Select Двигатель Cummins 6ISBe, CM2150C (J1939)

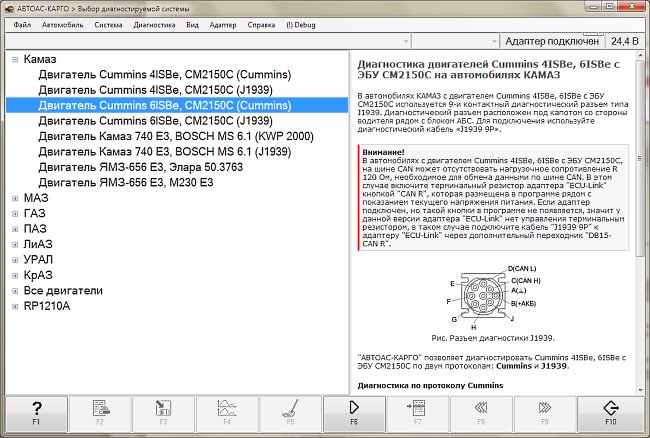pyautogui.click(x=155, y=121)
